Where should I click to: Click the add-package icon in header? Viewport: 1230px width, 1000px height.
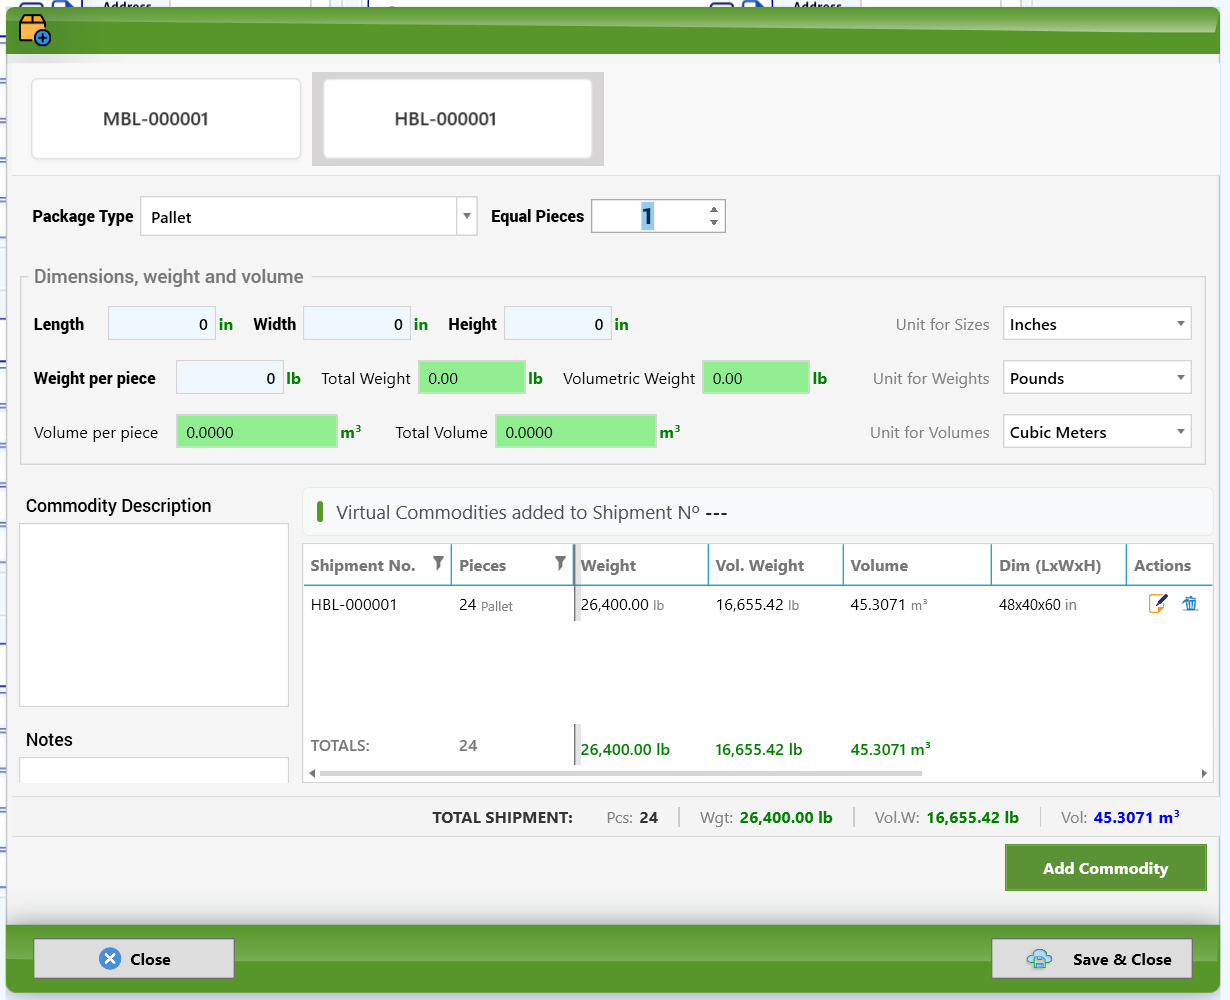pos(34,30)
